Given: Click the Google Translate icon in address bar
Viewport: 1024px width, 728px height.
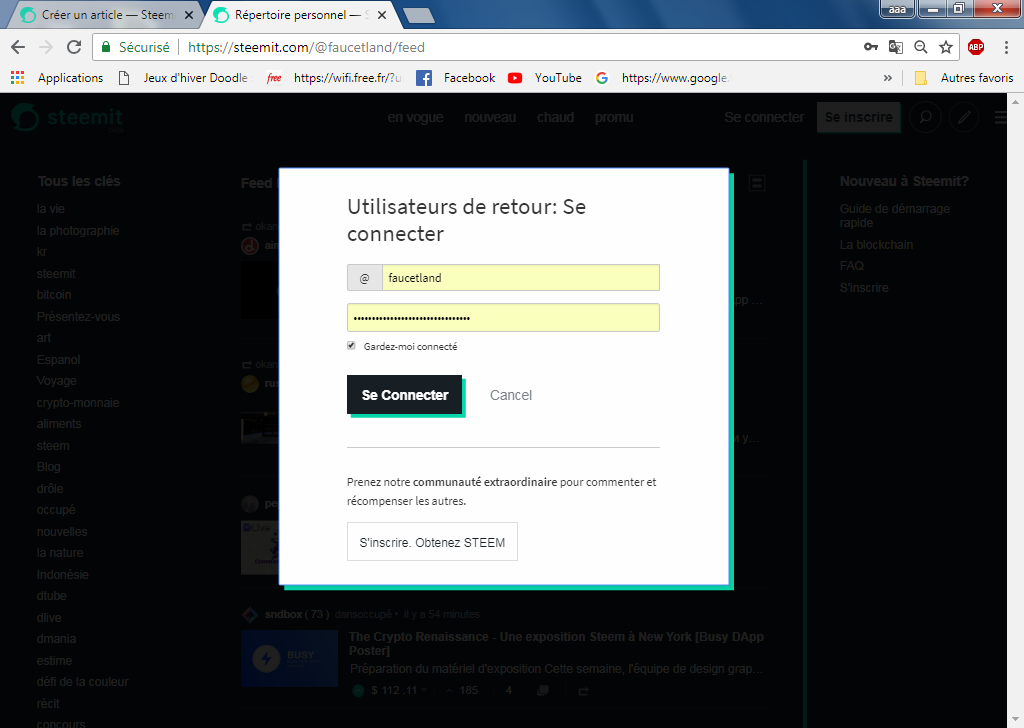Looking at the screenshot, I should [895, 47].
